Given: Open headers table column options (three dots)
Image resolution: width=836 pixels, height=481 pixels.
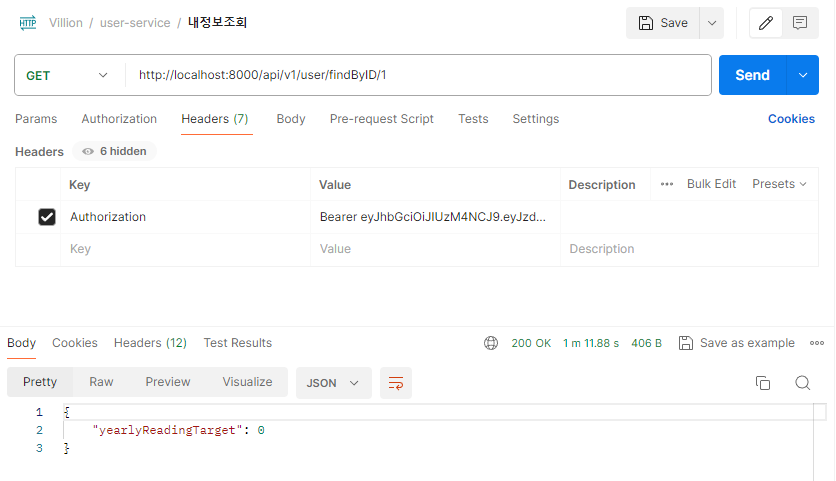Looking at the screenshot, I should point(666,184).
